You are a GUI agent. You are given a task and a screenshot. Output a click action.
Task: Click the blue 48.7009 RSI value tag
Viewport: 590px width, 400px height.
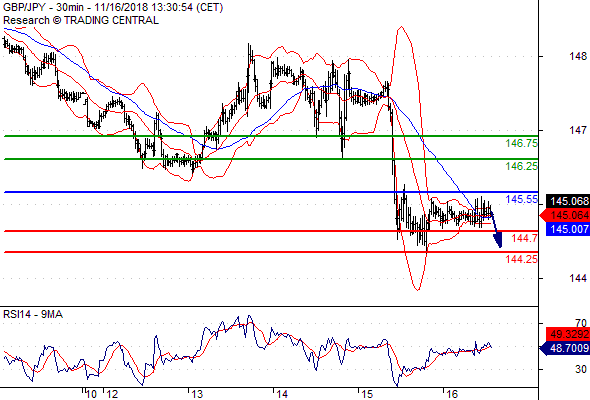click(x=564, y=348)
